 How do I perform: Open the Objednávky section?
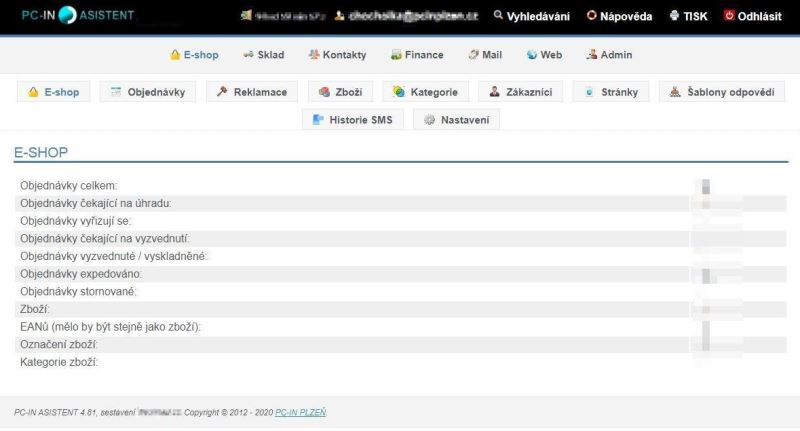148,92
